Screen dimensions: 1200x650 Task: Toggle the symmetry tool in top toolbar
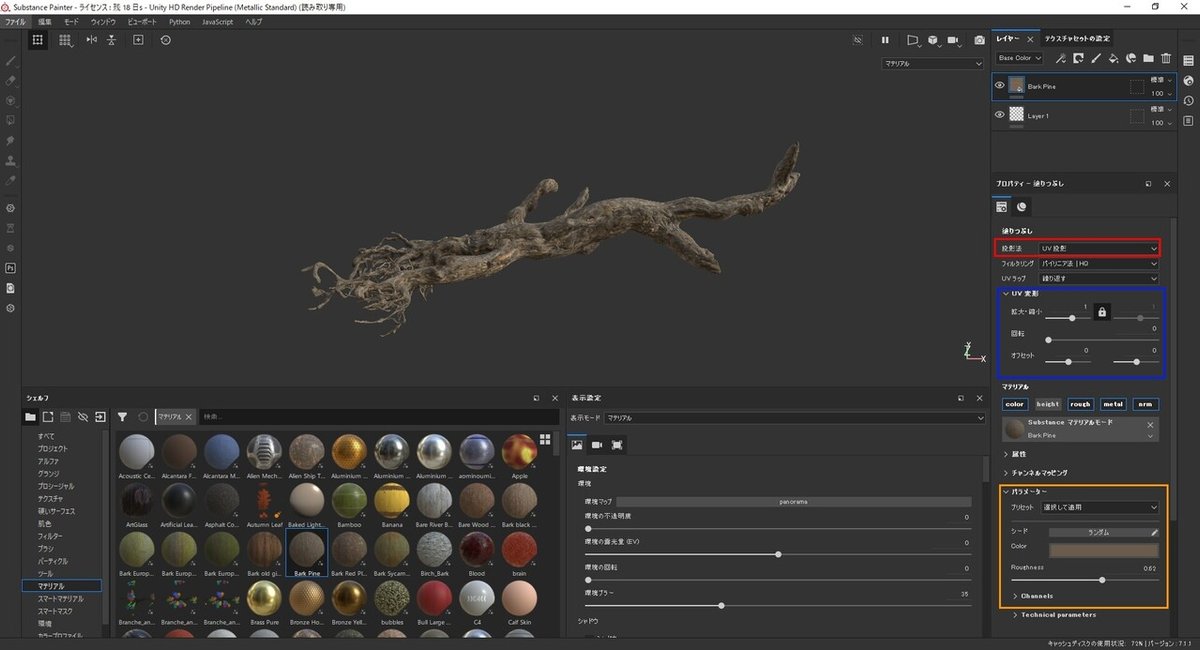click(x=91, y=40)
